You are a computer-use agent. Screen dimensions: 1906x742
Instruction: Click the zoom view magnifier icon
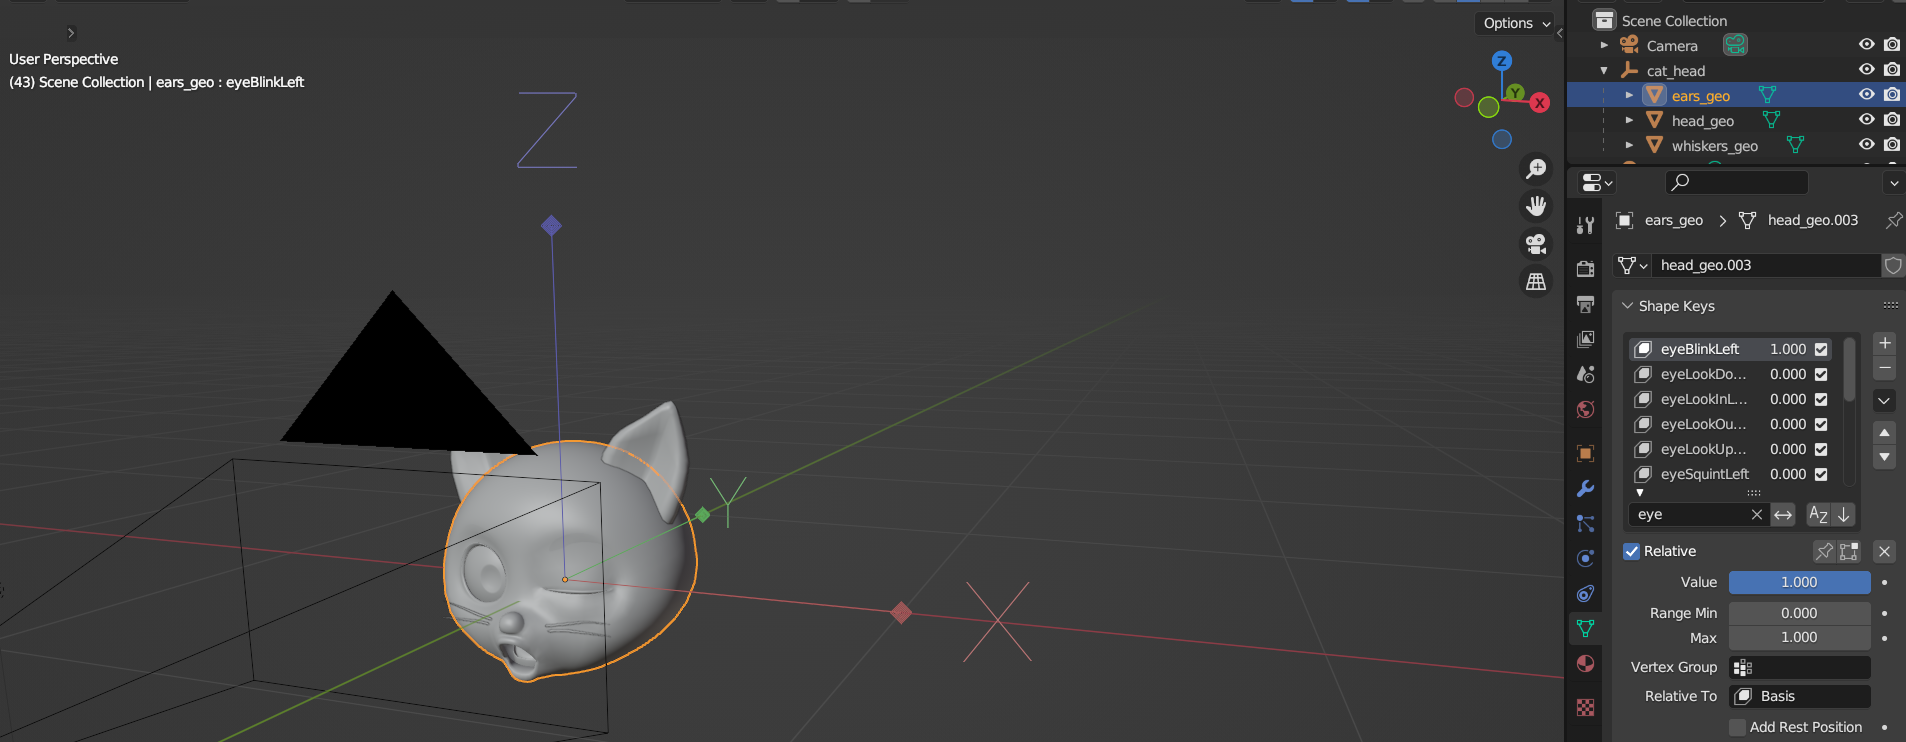click(x=1536, y=169)
